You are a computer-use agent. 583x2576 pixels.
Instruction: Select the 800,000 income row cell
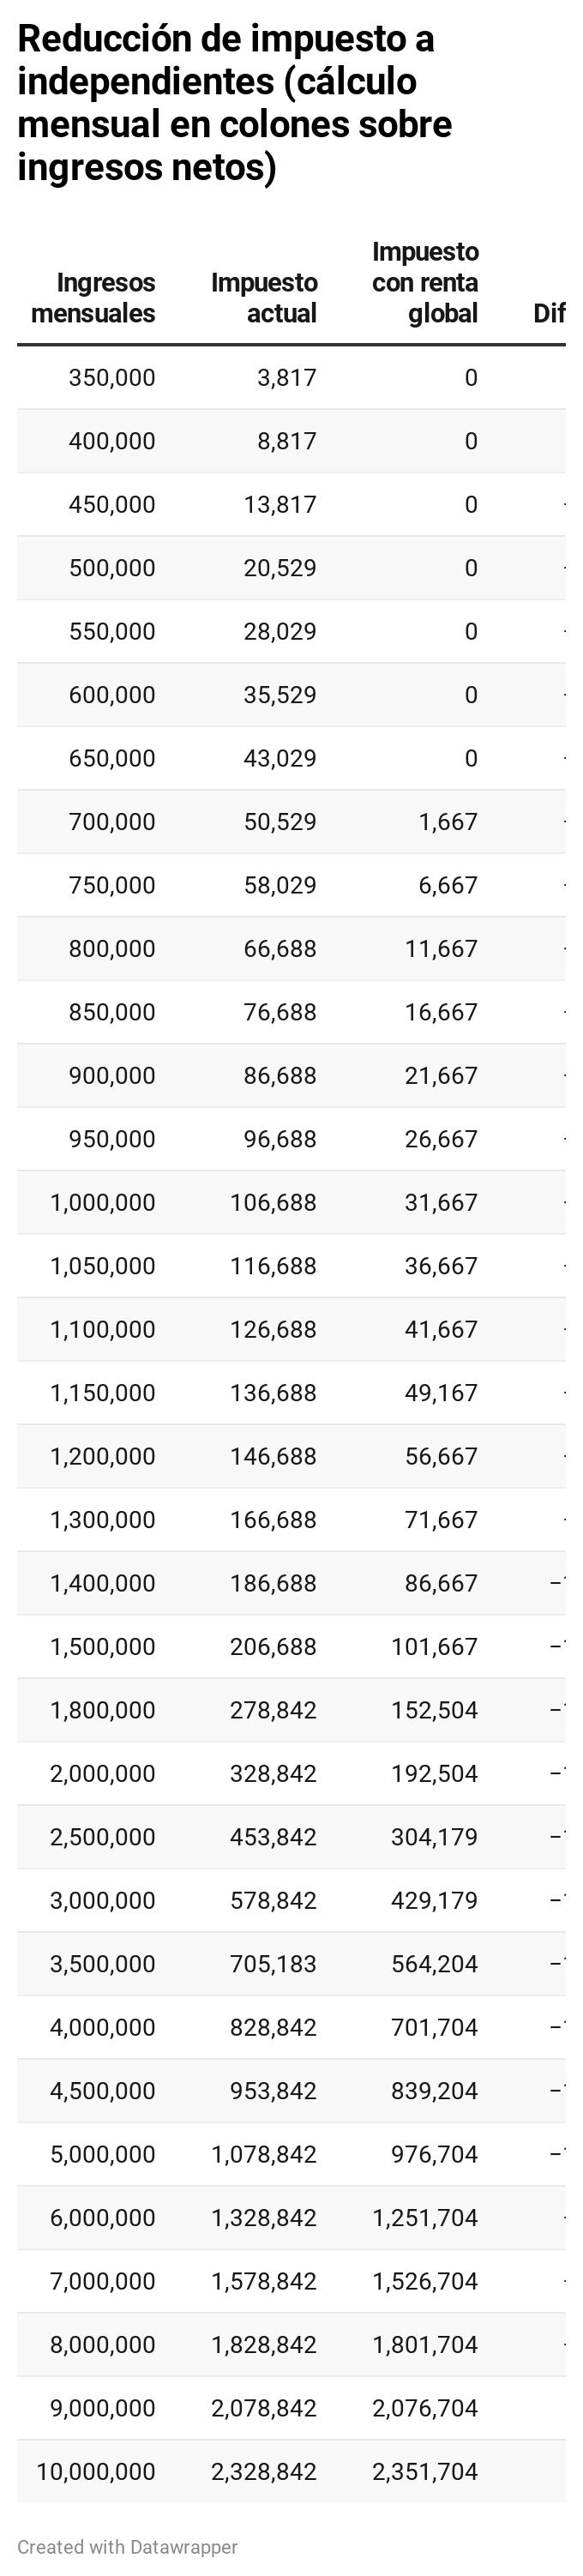pyautogui.click(x=112, y=949)
